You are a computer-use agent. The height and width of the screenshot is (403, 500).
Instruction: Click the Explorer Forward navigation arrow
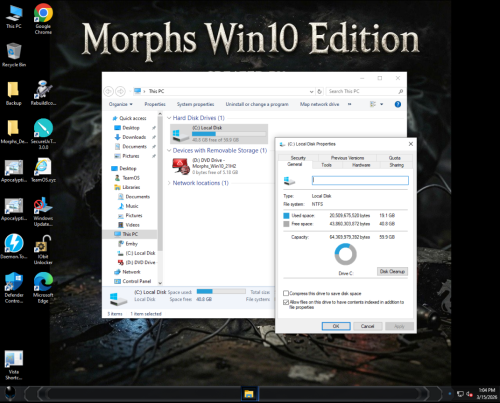[x=120, y=91]
